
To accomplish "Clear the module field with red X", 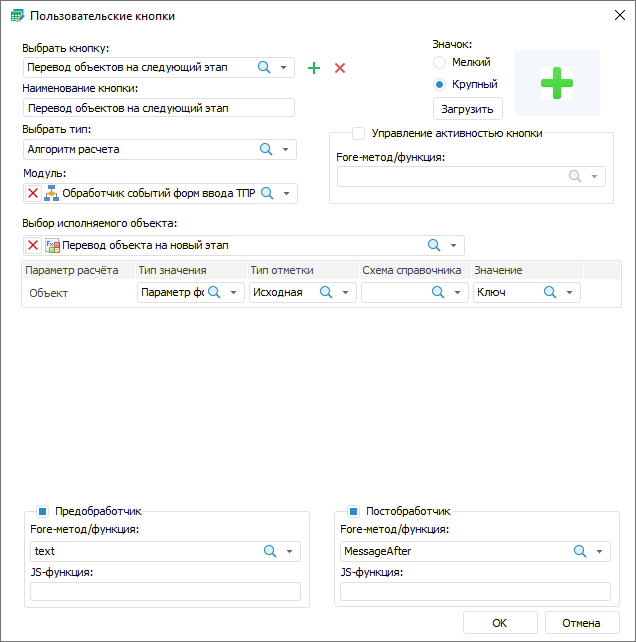I will [33, 194].
